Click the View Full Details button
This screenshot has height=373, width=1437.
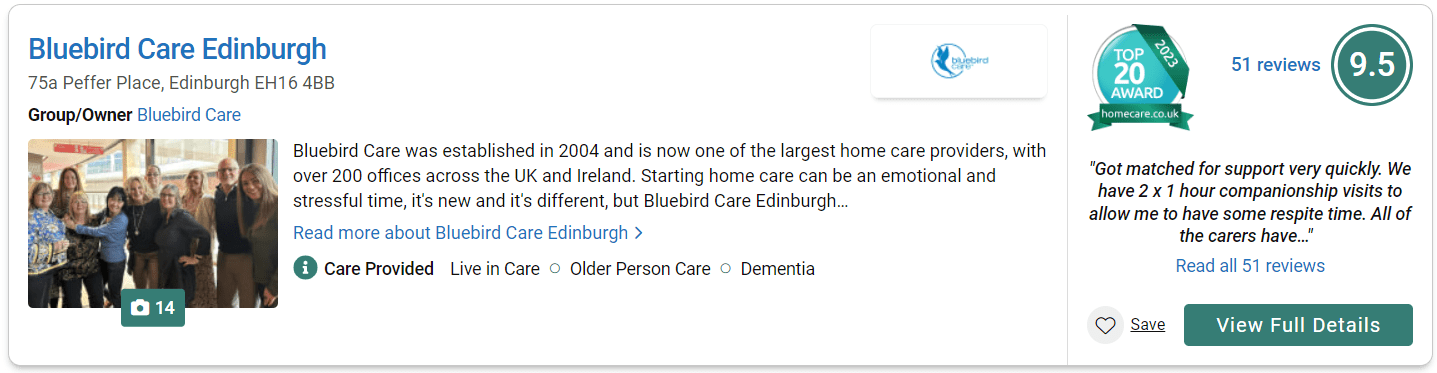(x=1298, y=325)
